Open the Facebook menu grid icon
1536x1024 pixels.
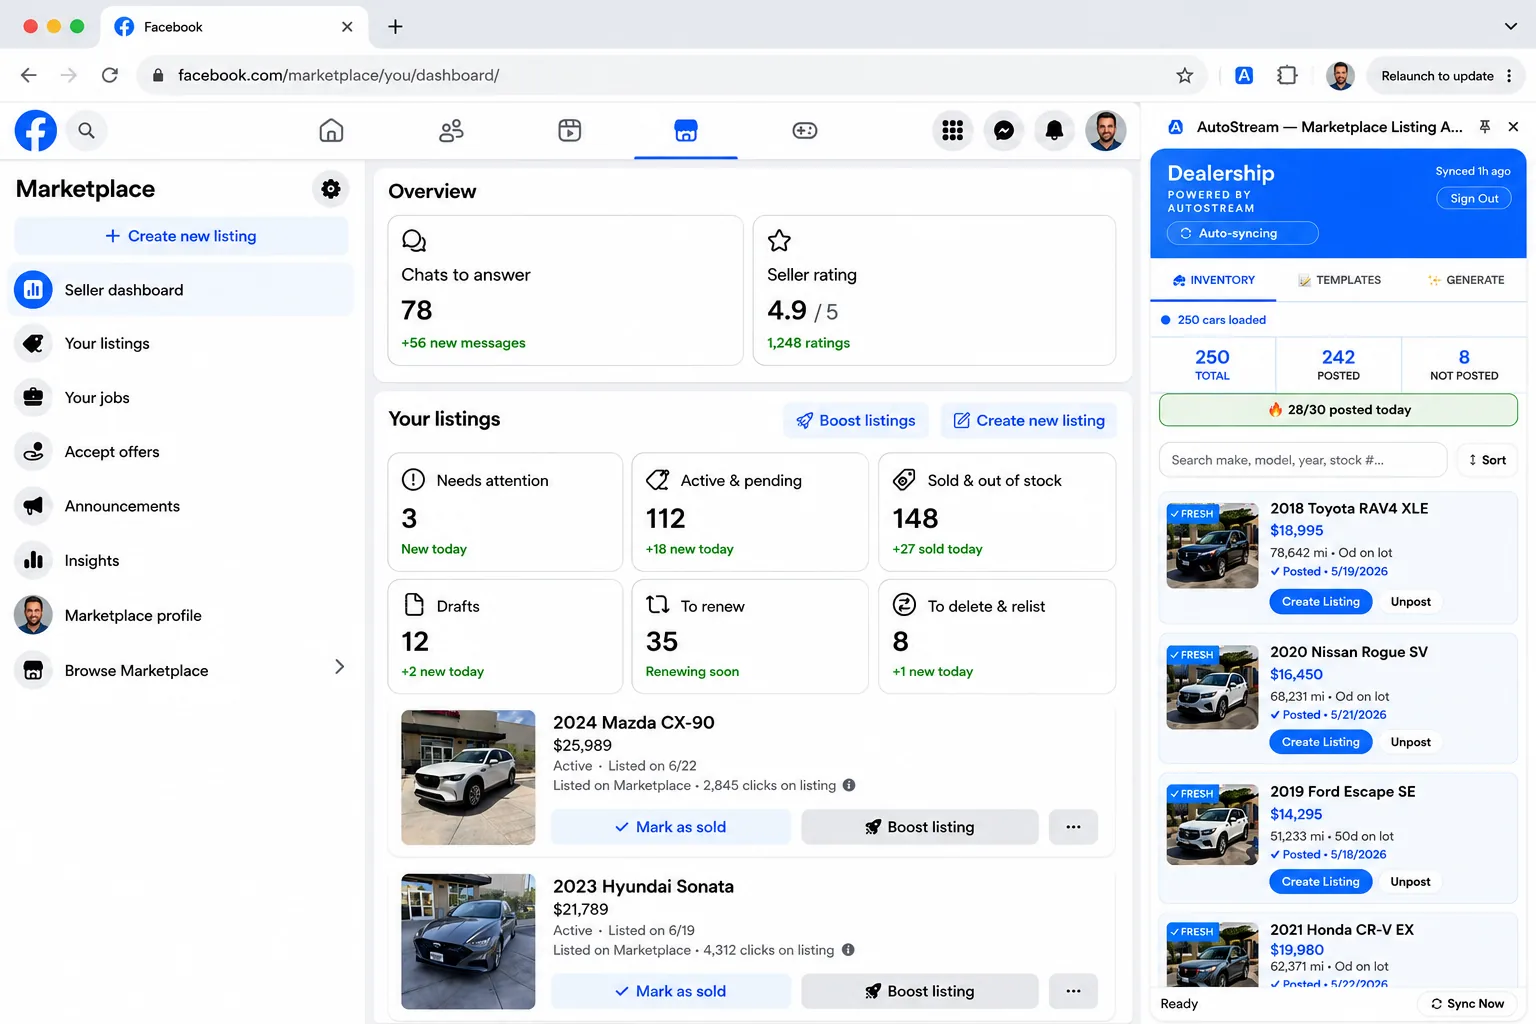(953, 130)
